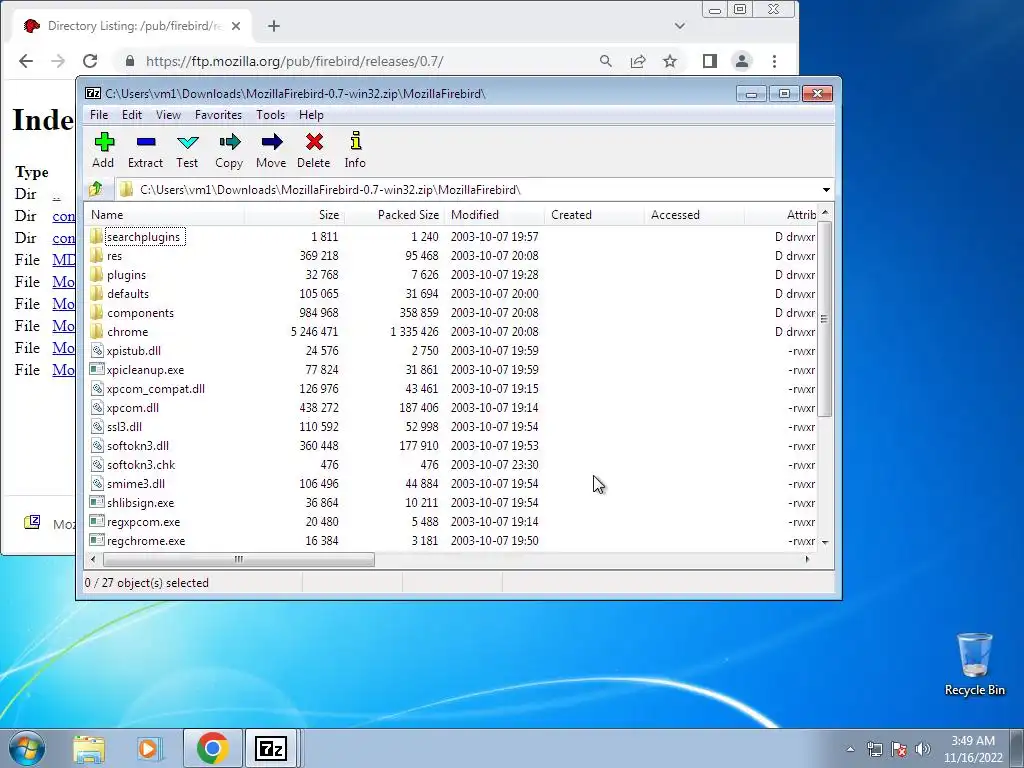Select the searchplugins folder icon

pos(97,236)
